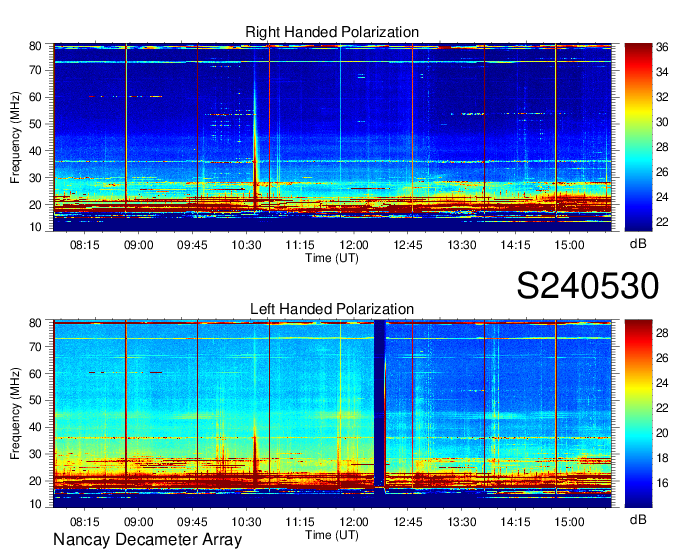The image size is (680, 552).
Task: Click Time (UT) label under Left Handed plot
Action: tap(332, 535)
